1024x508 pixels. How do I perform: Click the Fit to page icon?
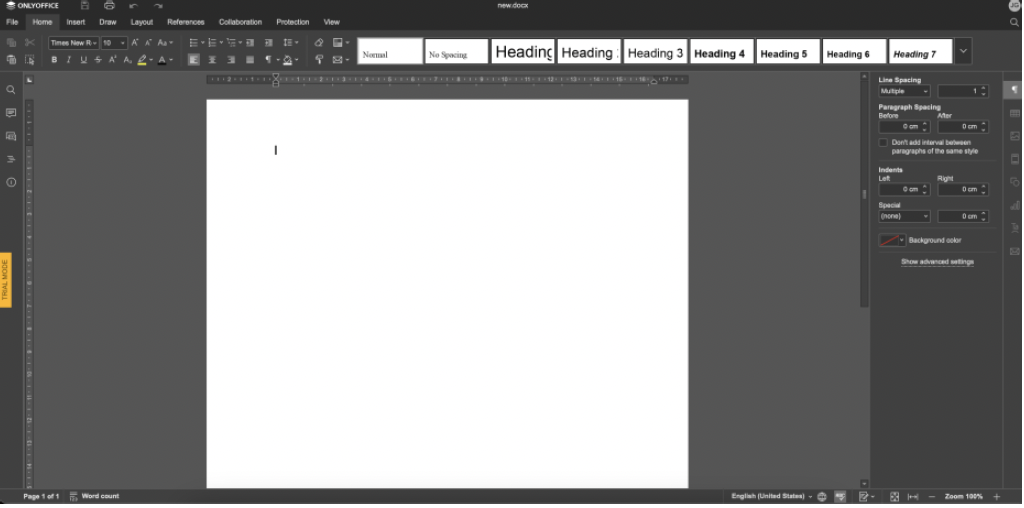[x=894, y=496]
